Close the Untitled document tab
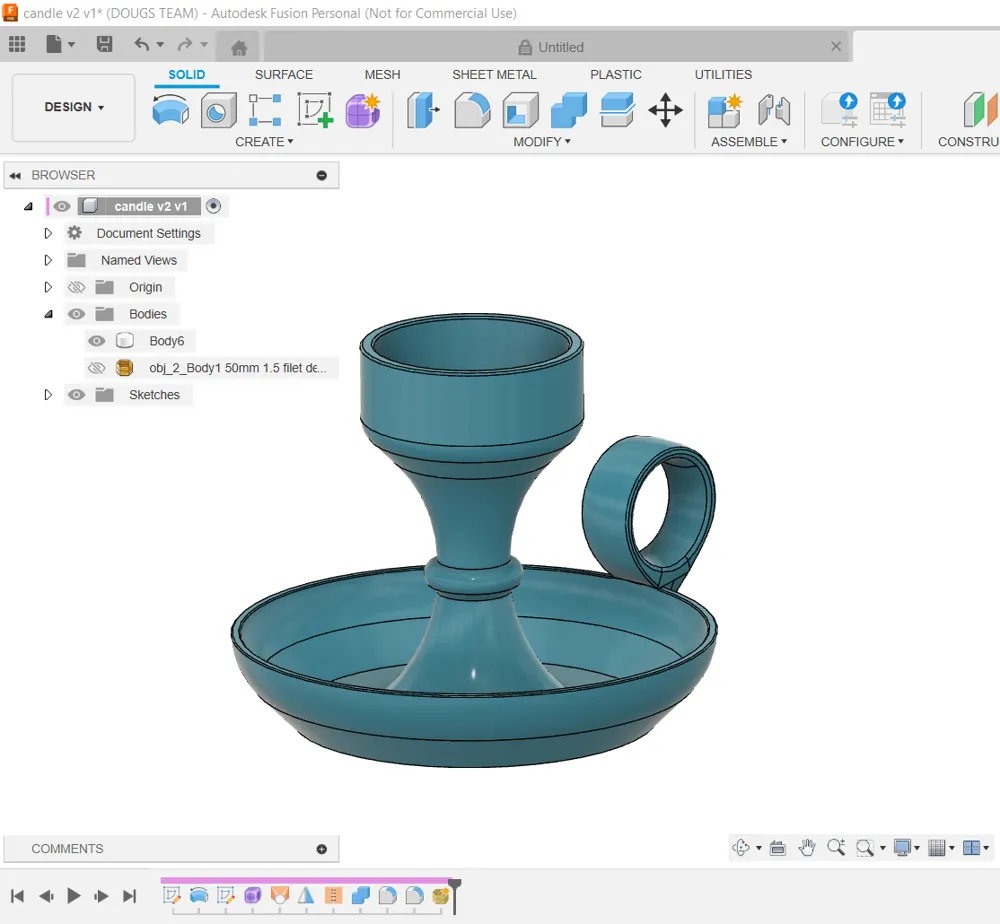Screen dimensions: 1000x924 coord(836,47)
